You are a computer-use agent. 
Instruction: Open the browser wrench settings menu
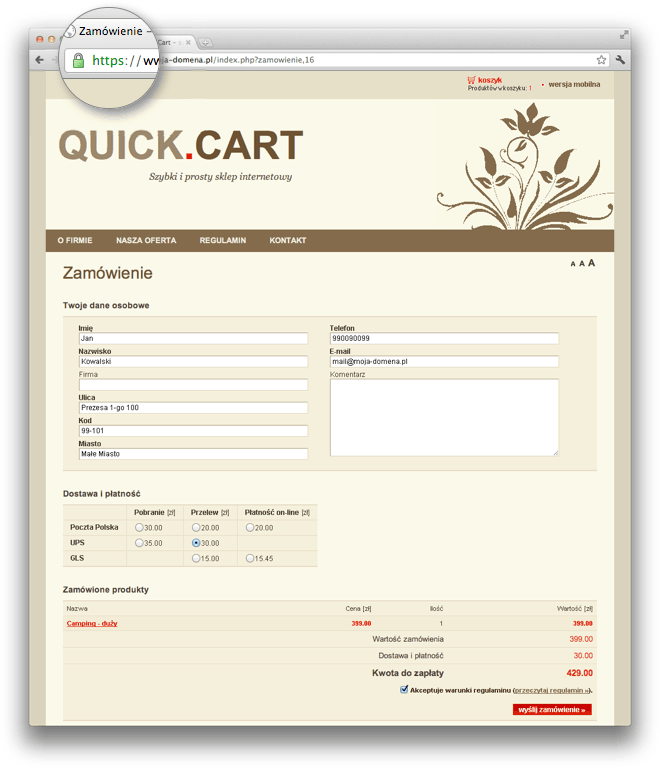point(620,60)
